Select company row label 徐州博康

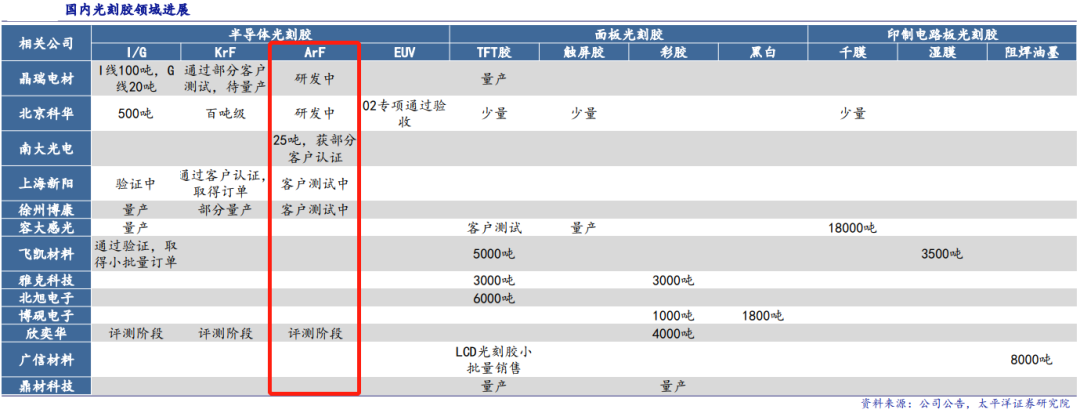46,210
